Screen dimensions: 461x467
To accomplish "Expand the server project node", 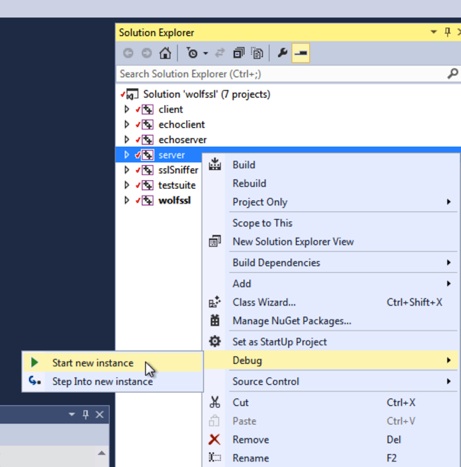I will pos(127,155).
